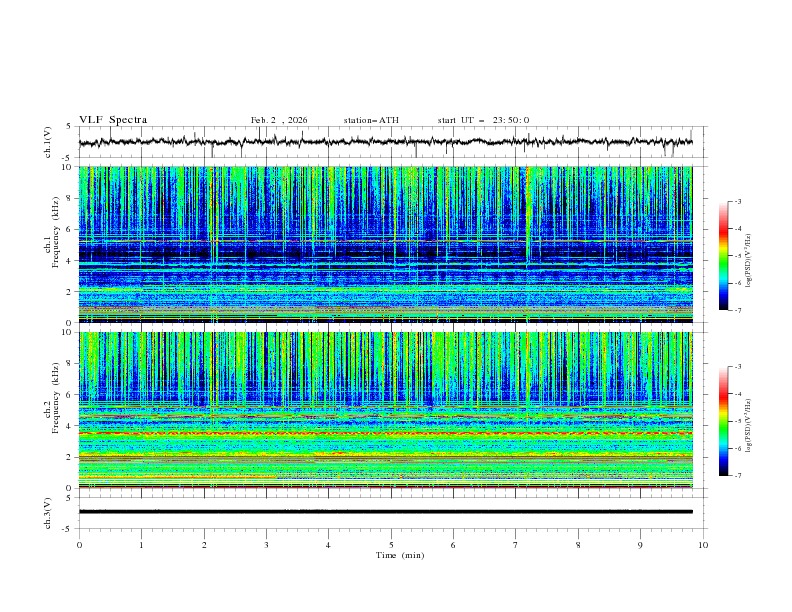Click the "-3" label on ch.1 color bar

pos(738,201)
